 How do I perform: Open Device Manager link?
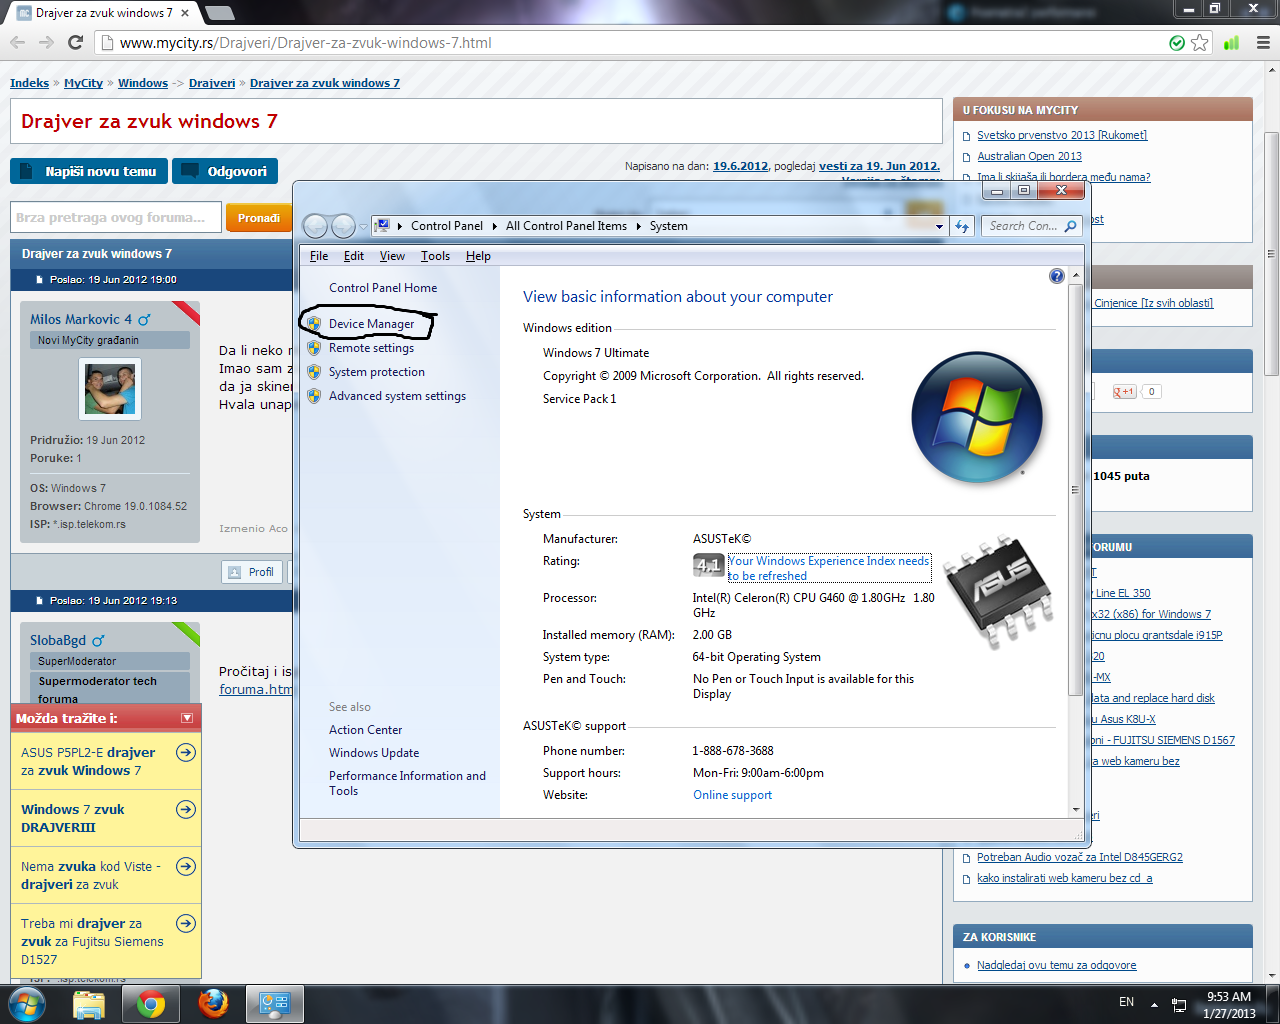point(371,324)
